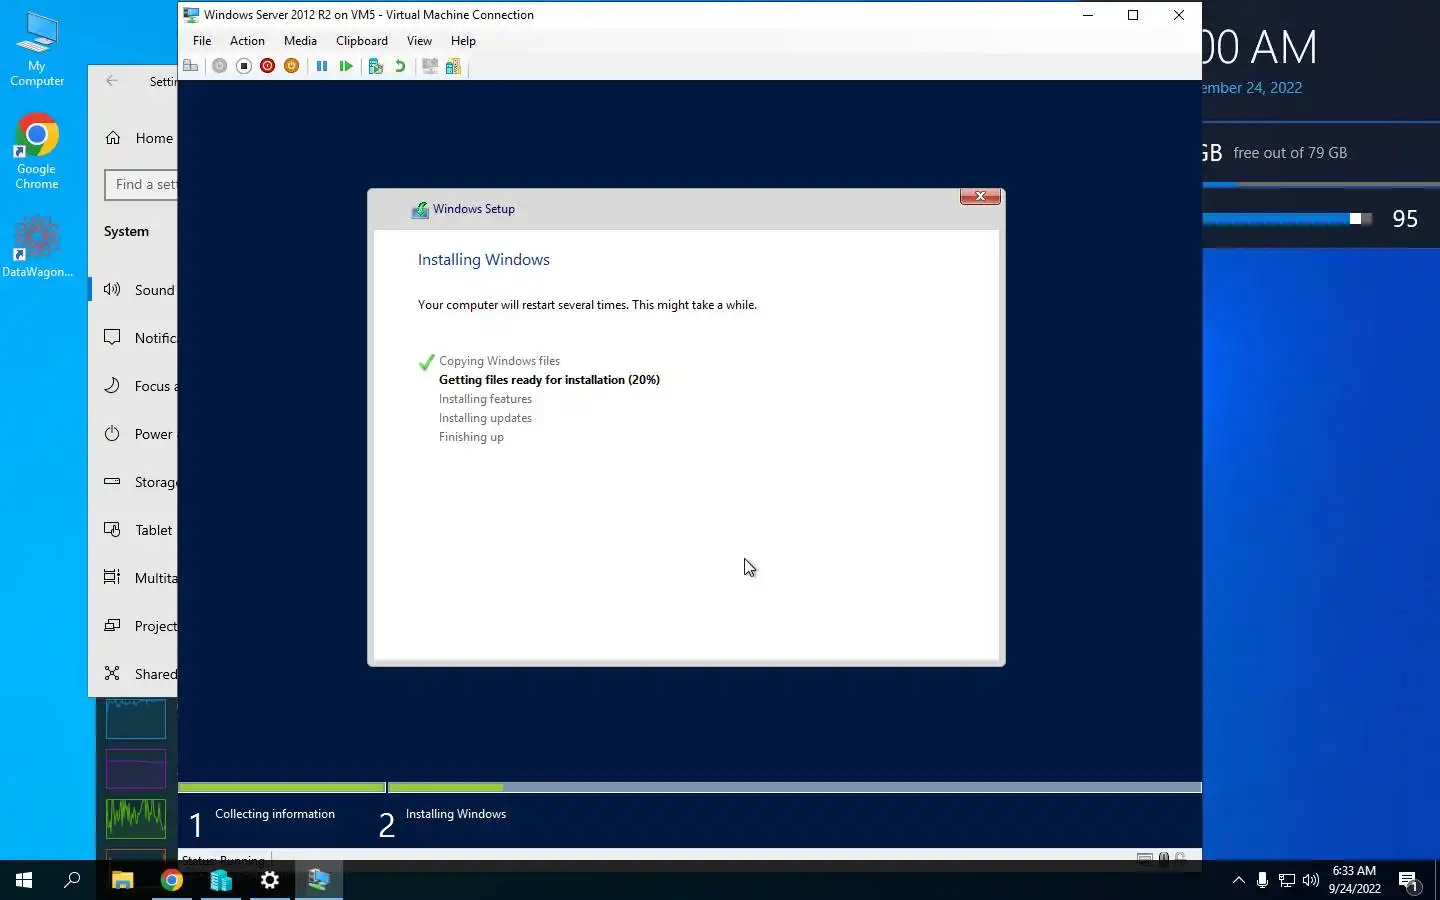Screen dimensions: 1440x900
Task: Click the blue performance graph thumbnail
Action: pyautogui.click(x=136, y=719)
